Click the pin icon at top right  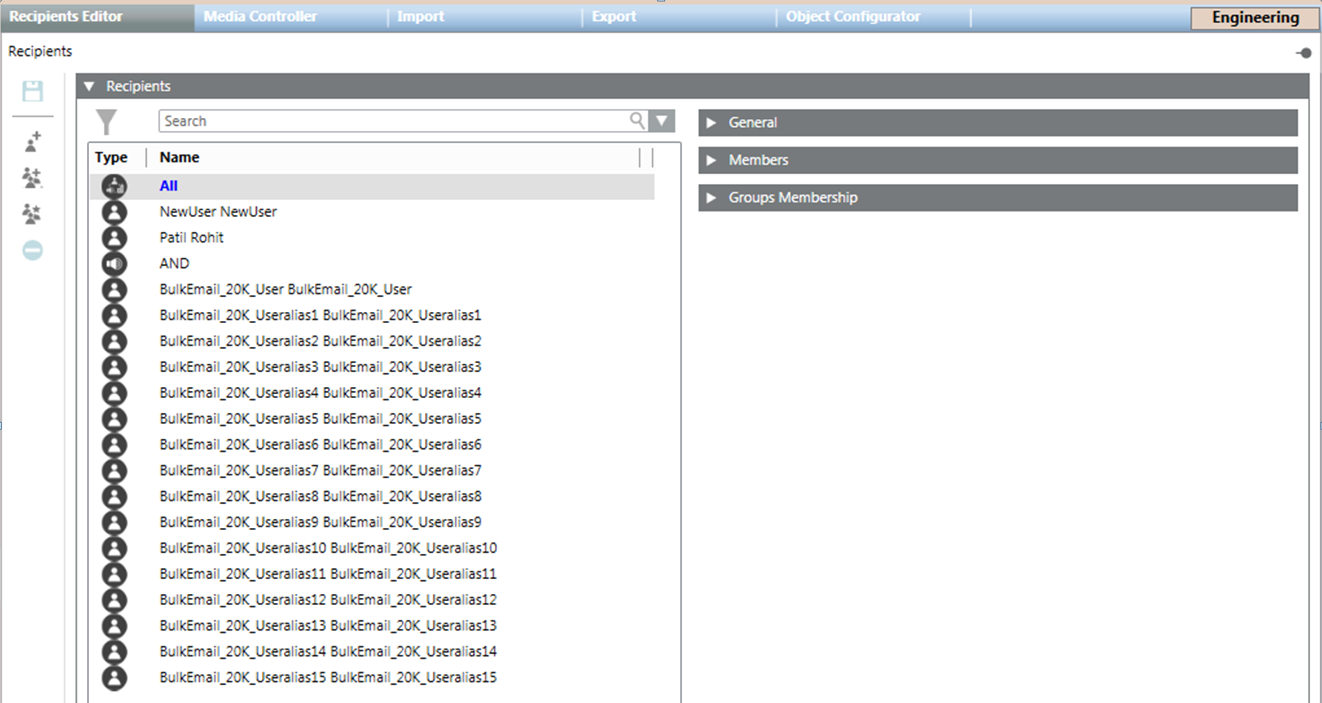[x=1303, y=53]
